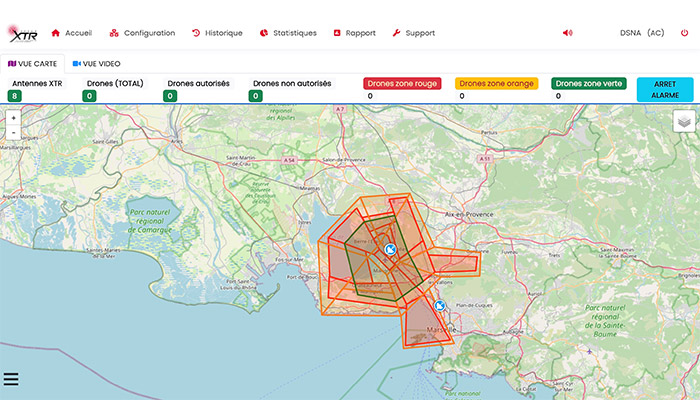
Task: Click the red power logout icon
Action: click(685, 33)
